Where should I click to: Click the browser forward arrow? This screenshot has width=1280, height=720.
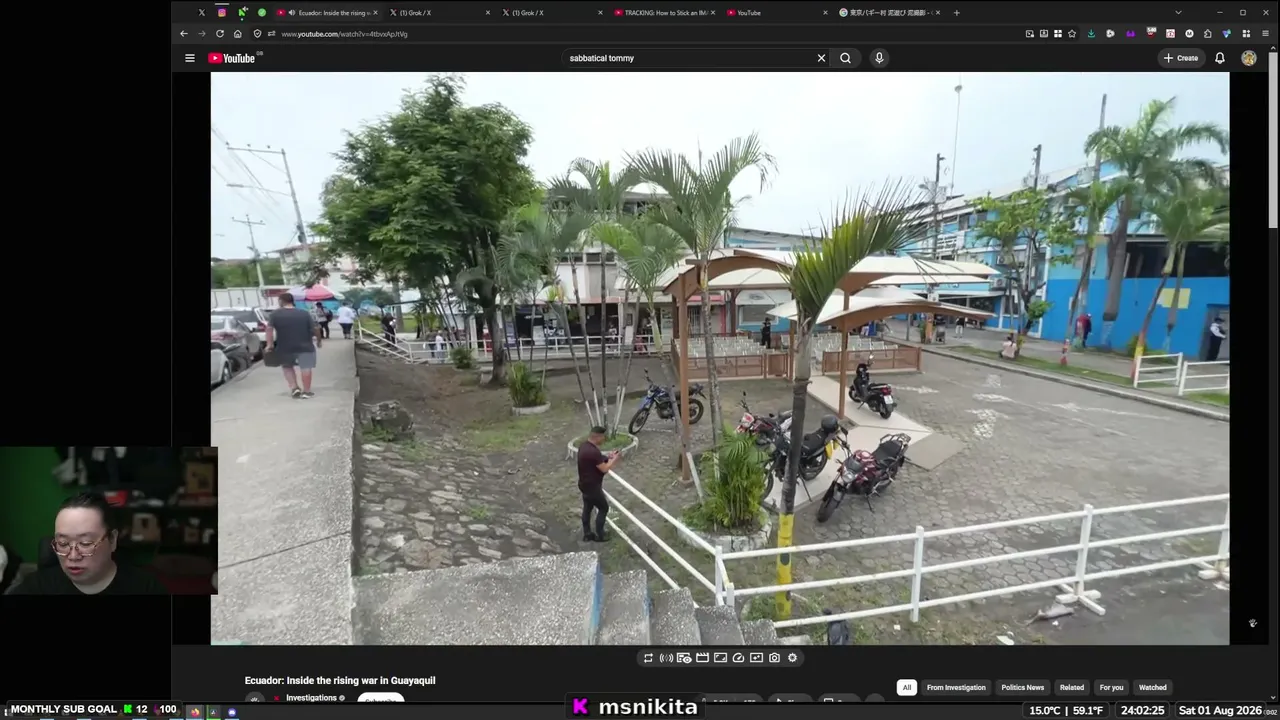pos(201,34)
